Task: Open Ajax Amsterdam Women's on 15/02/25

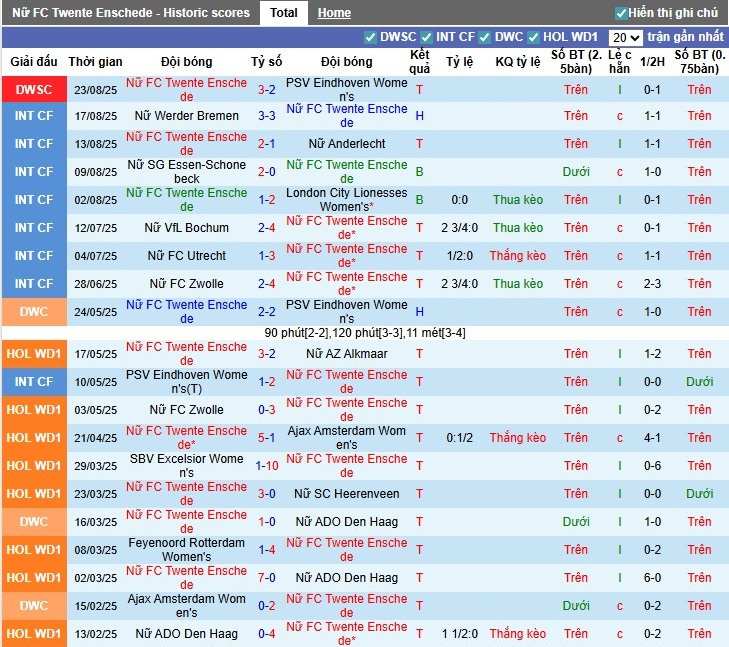Action: pos(186,606)
